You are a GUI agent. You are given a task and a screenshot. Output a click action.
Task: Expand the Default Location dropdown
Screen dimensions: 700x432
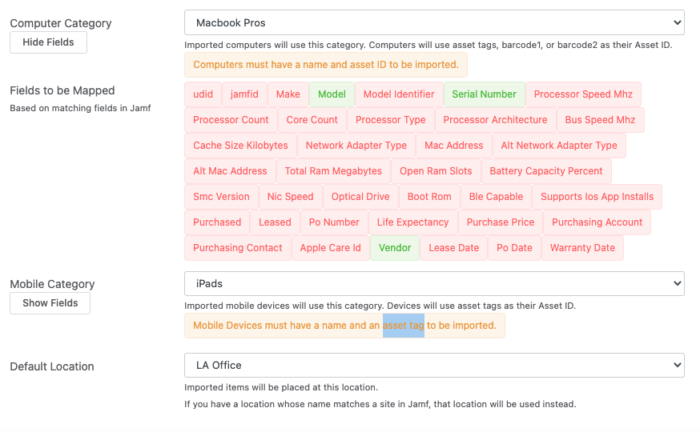(x=434, y=365)
